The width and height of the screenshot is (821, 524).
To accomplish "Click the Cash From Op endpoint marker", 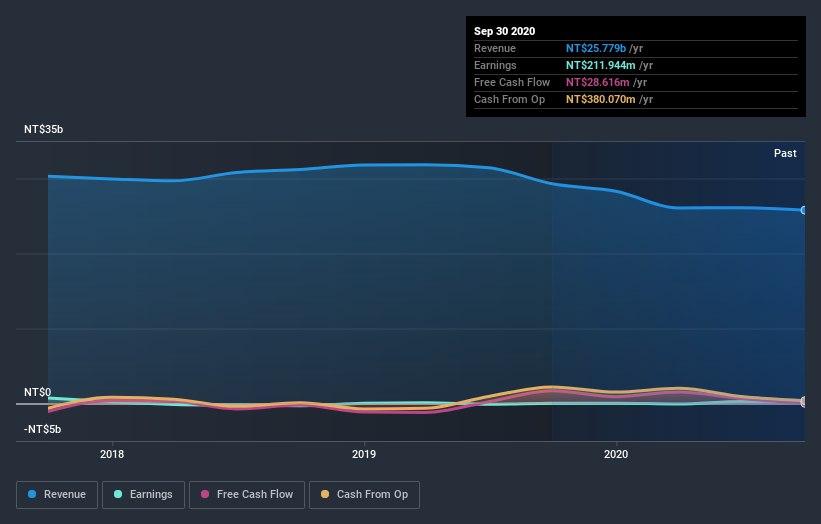I will pos(804,401).
